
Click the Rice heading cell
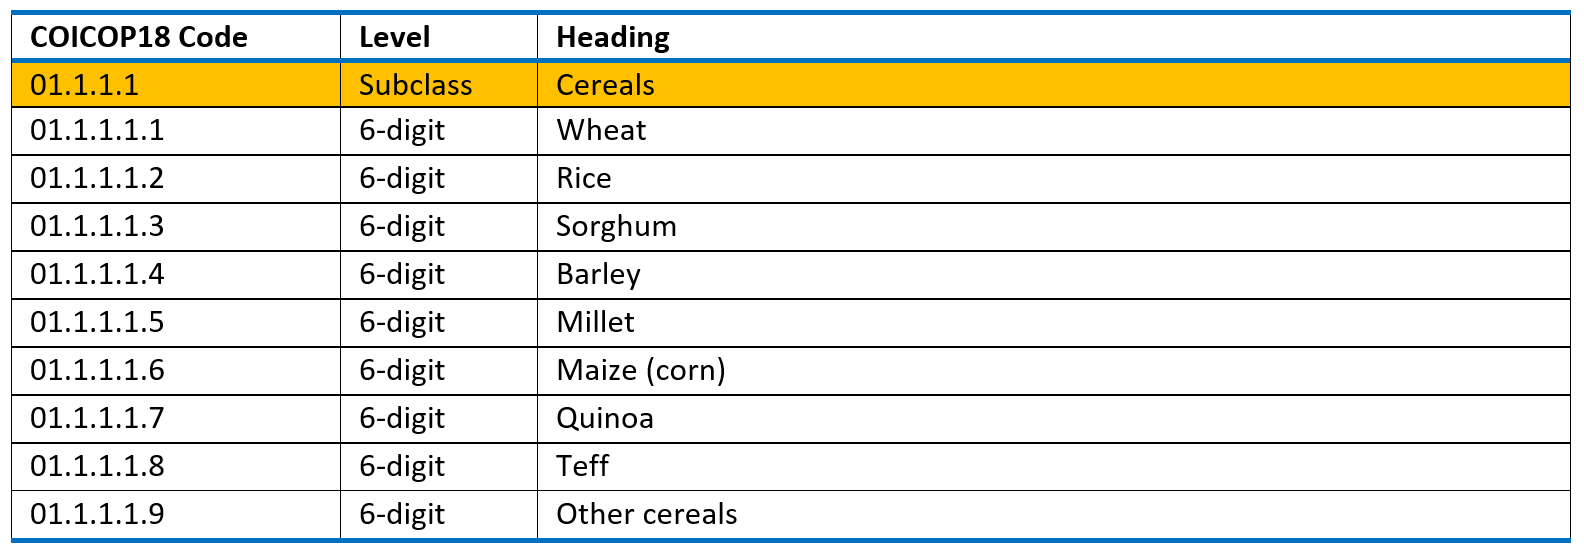point(1054,179)
